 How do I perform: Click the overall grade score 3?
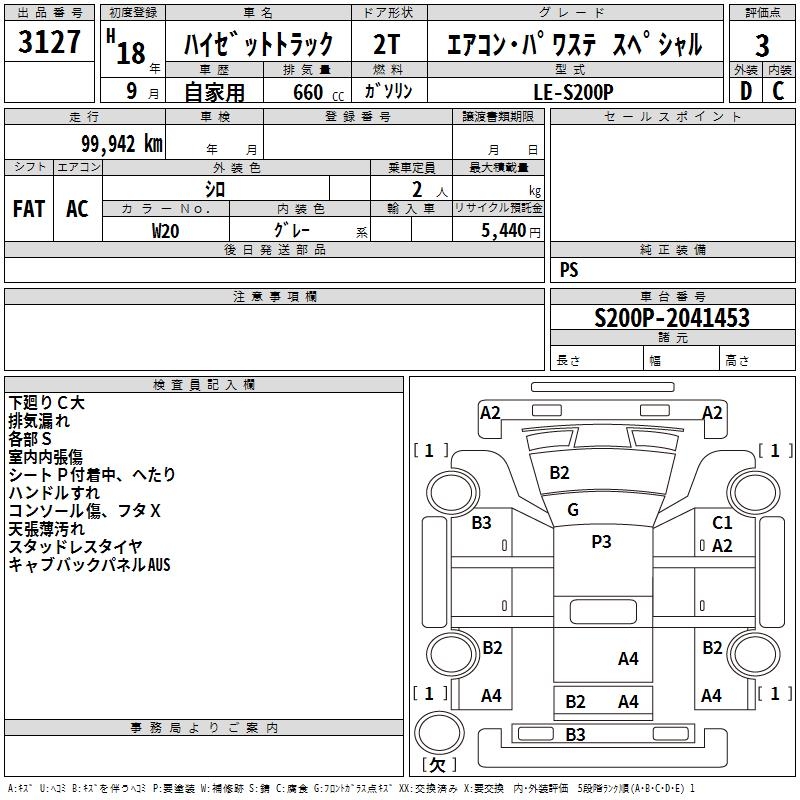(x=762, y=45)
